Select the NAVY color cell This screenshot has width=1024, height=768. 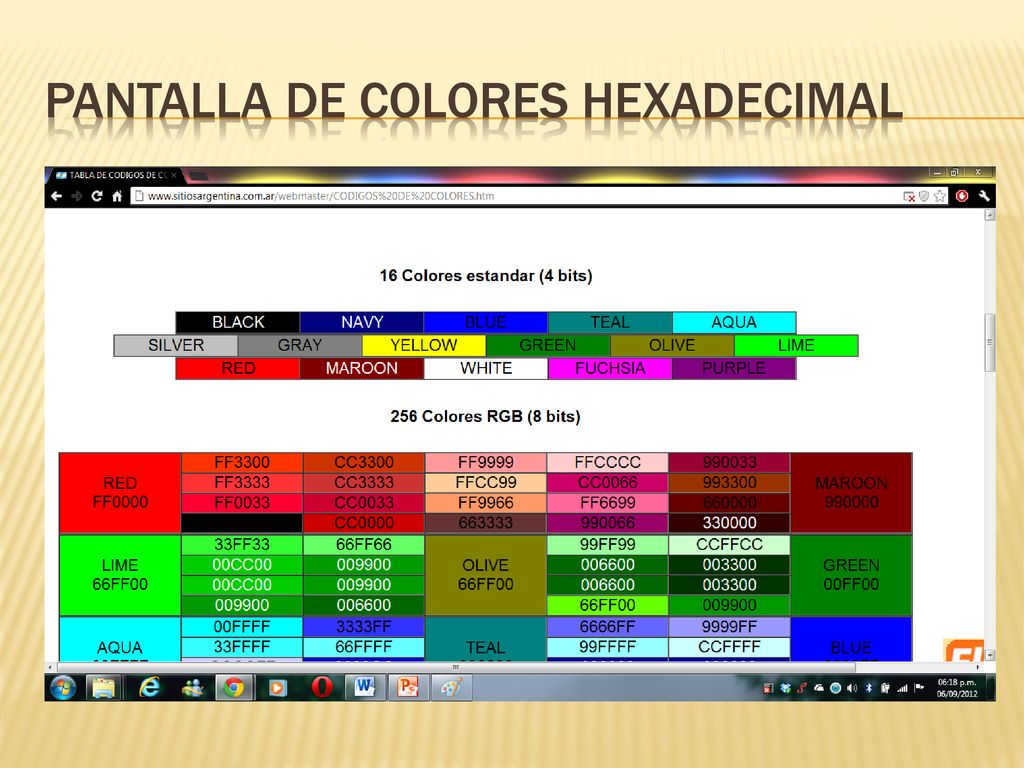(x=362, y=322)
